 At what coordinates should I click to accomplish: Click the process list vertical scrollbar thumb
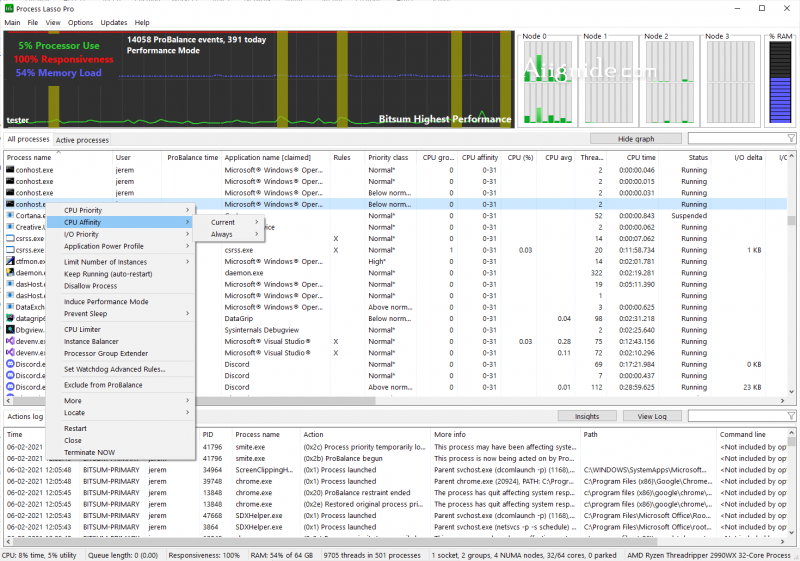click(791, 220)
